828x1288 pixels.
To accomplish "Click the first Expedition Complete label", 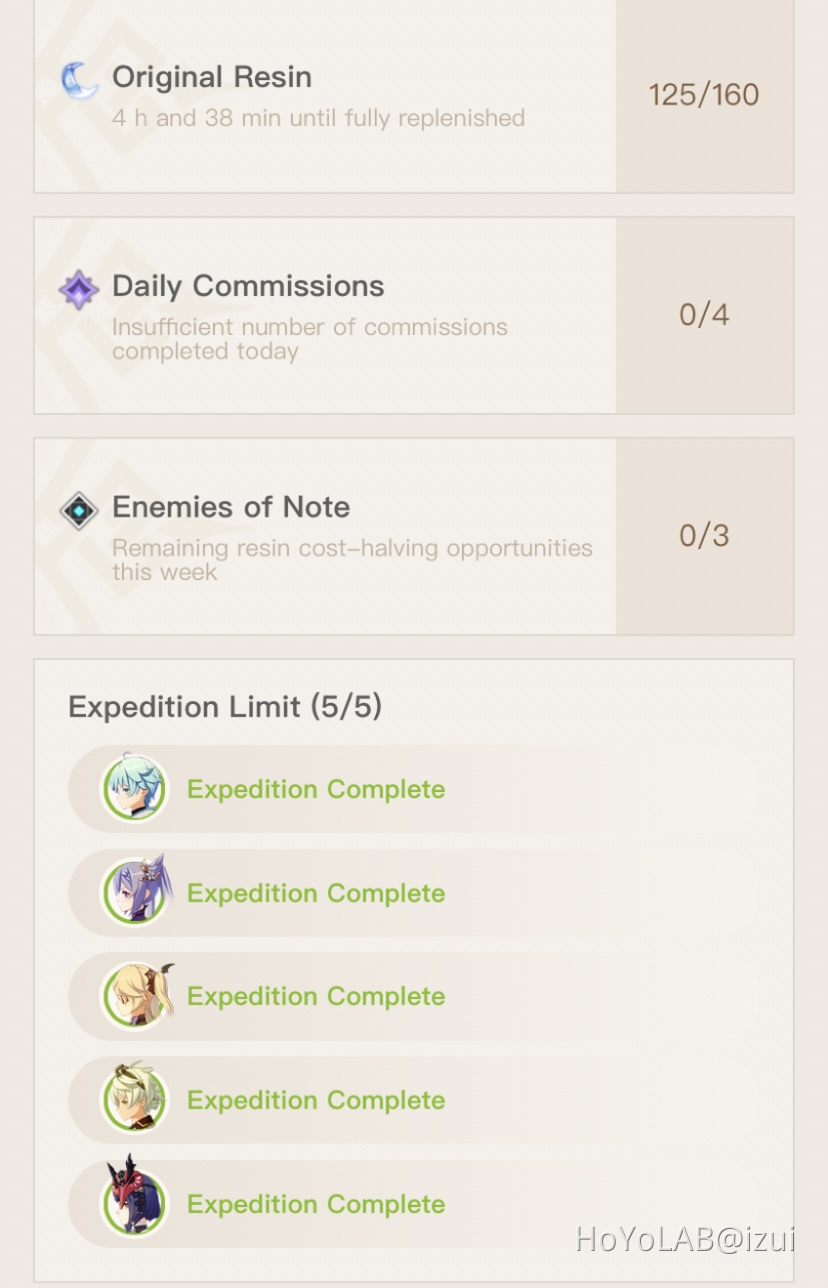I will 315,789.
